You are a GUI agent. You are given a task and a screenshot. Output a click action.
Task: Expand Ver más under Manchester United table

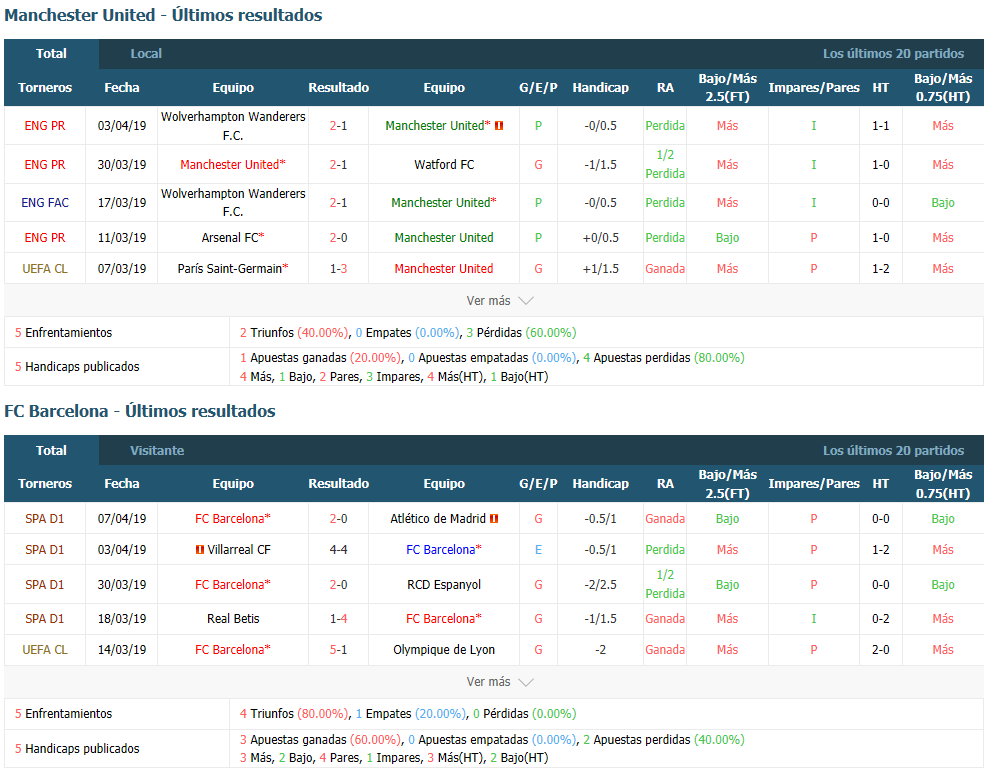[x=500, y=301]
